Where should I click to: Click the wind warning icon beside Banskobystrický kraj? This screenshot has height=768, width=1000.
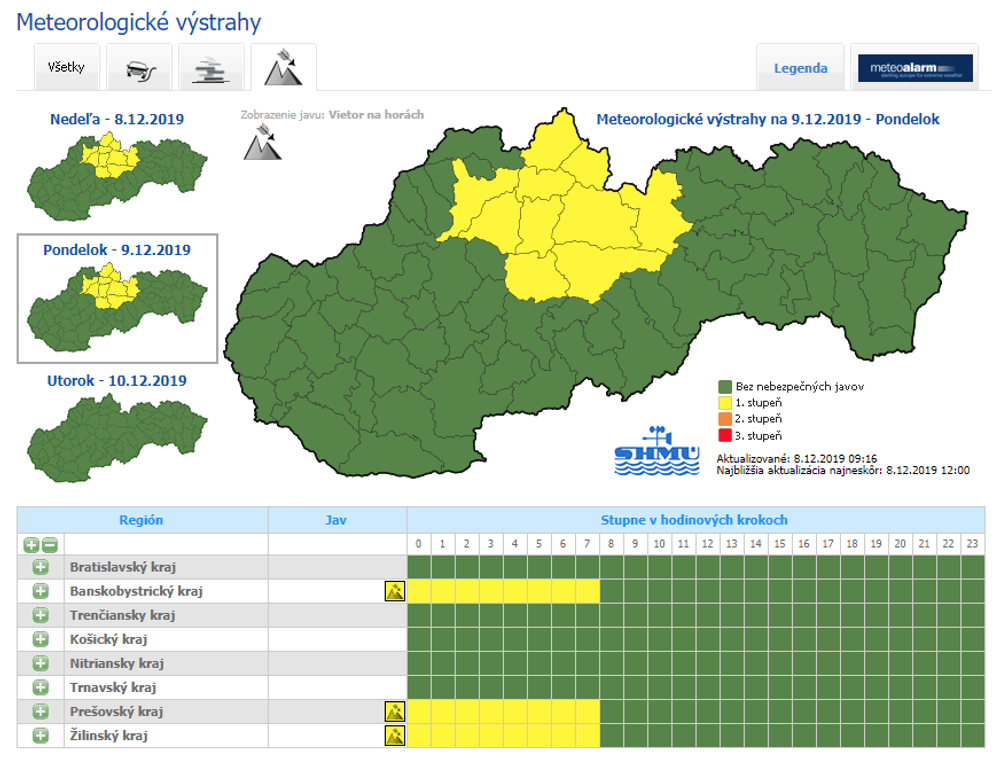coord(395,590)
